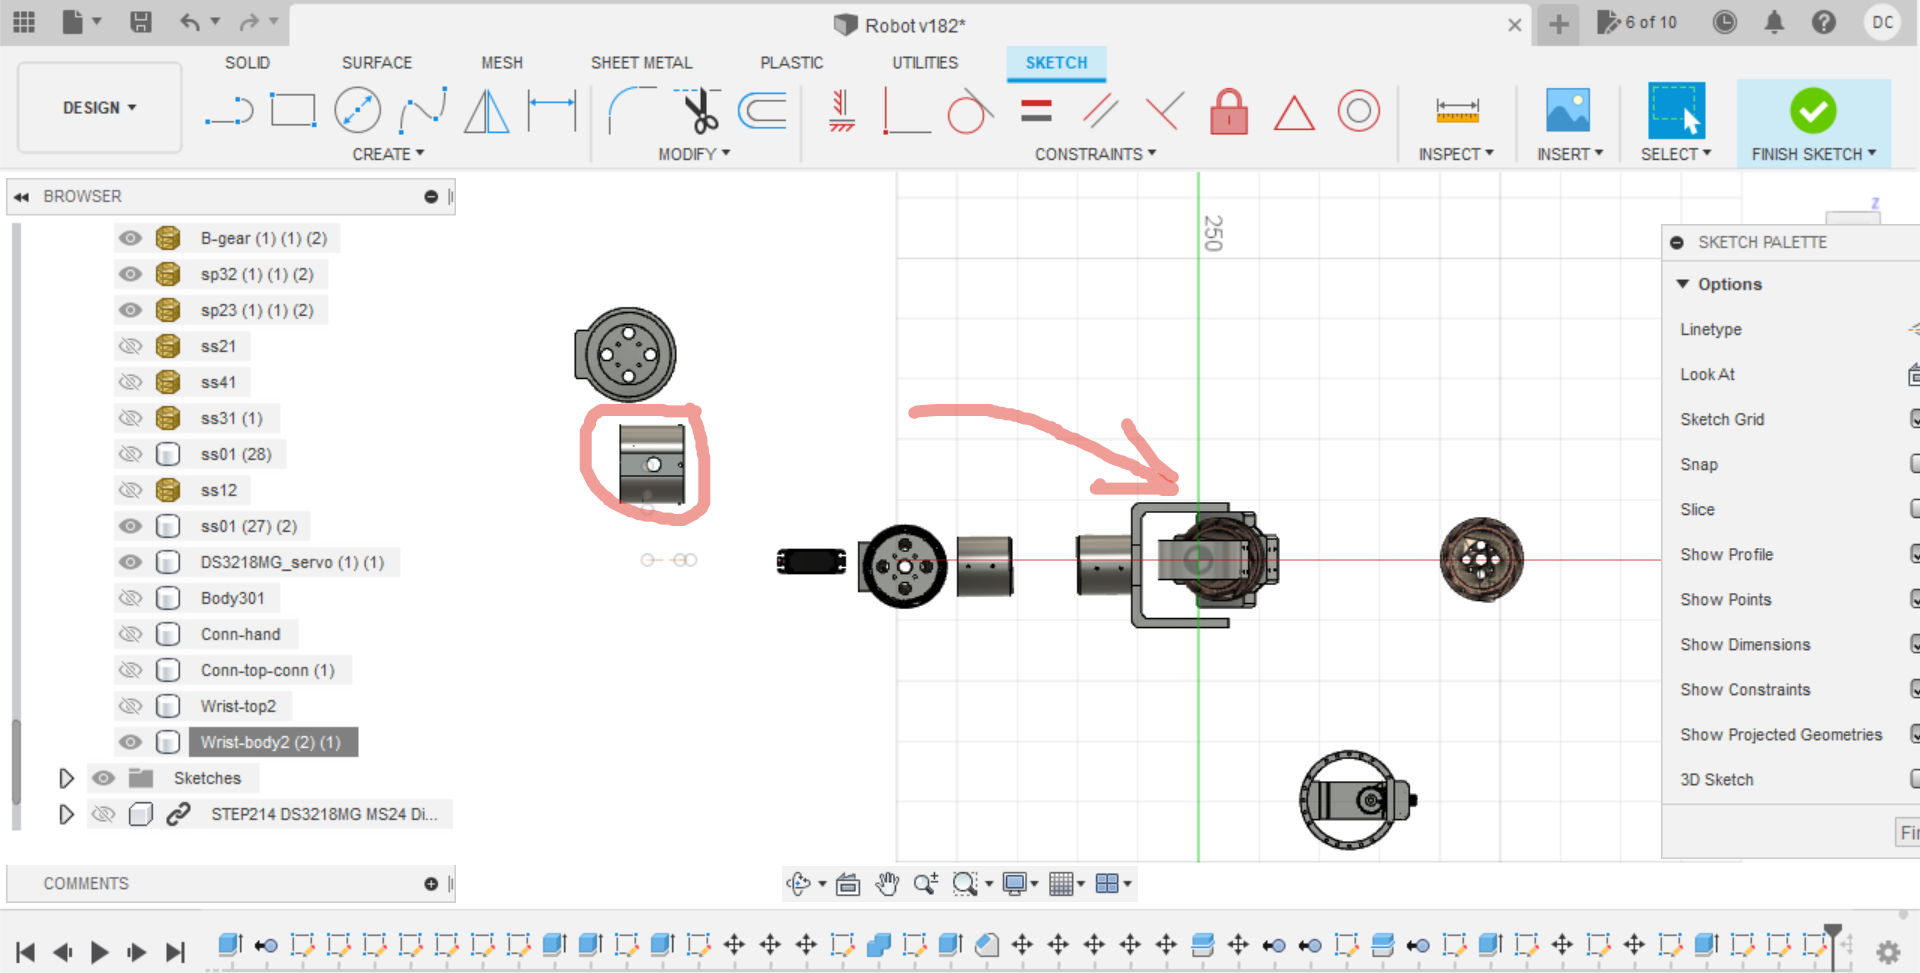Select Conn-hand in the browser tree

[240, 634]
